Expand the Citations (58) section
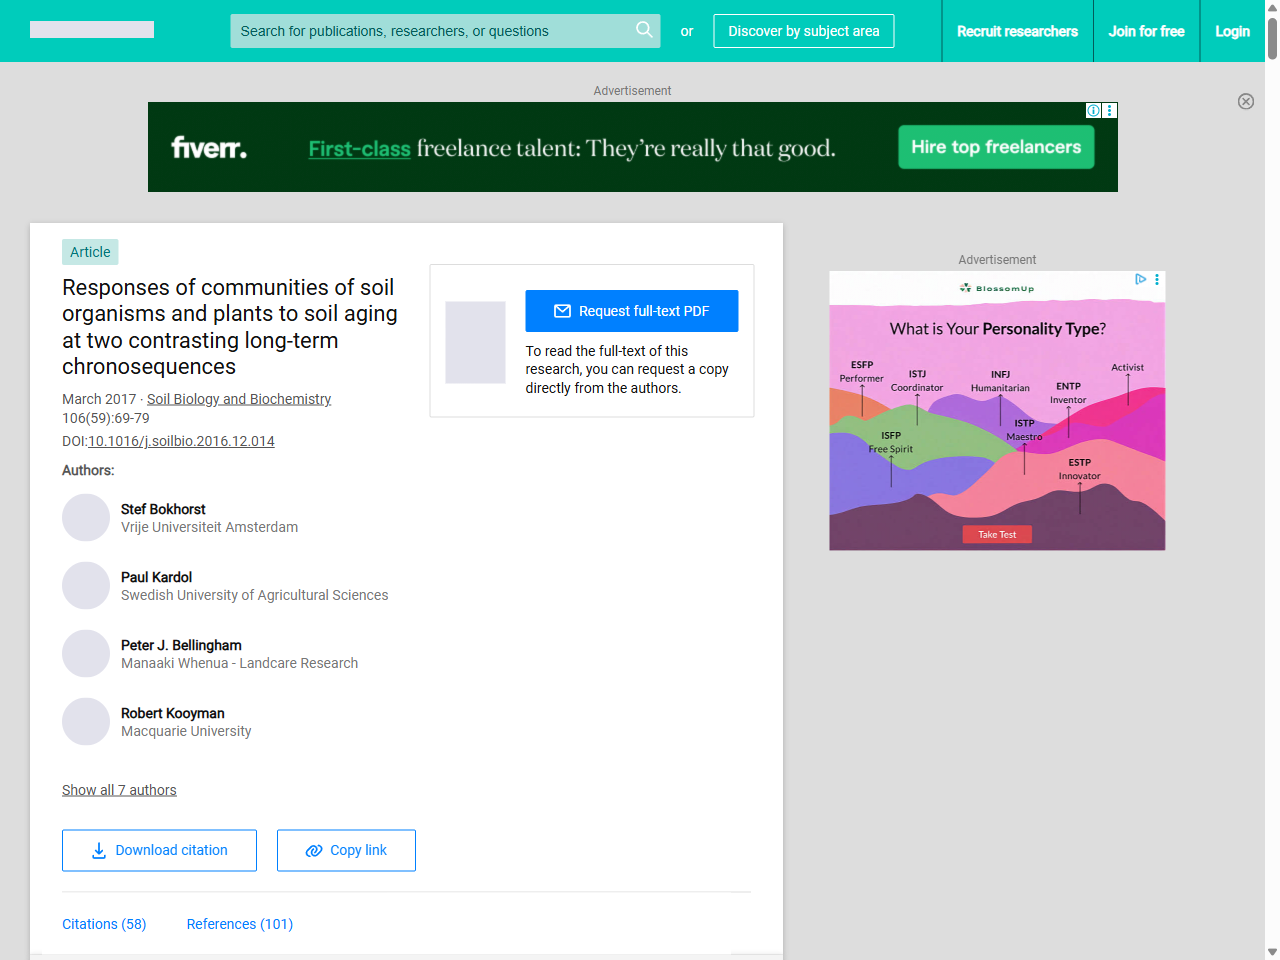Screen dimensions: 1280x960 [104, 924]
